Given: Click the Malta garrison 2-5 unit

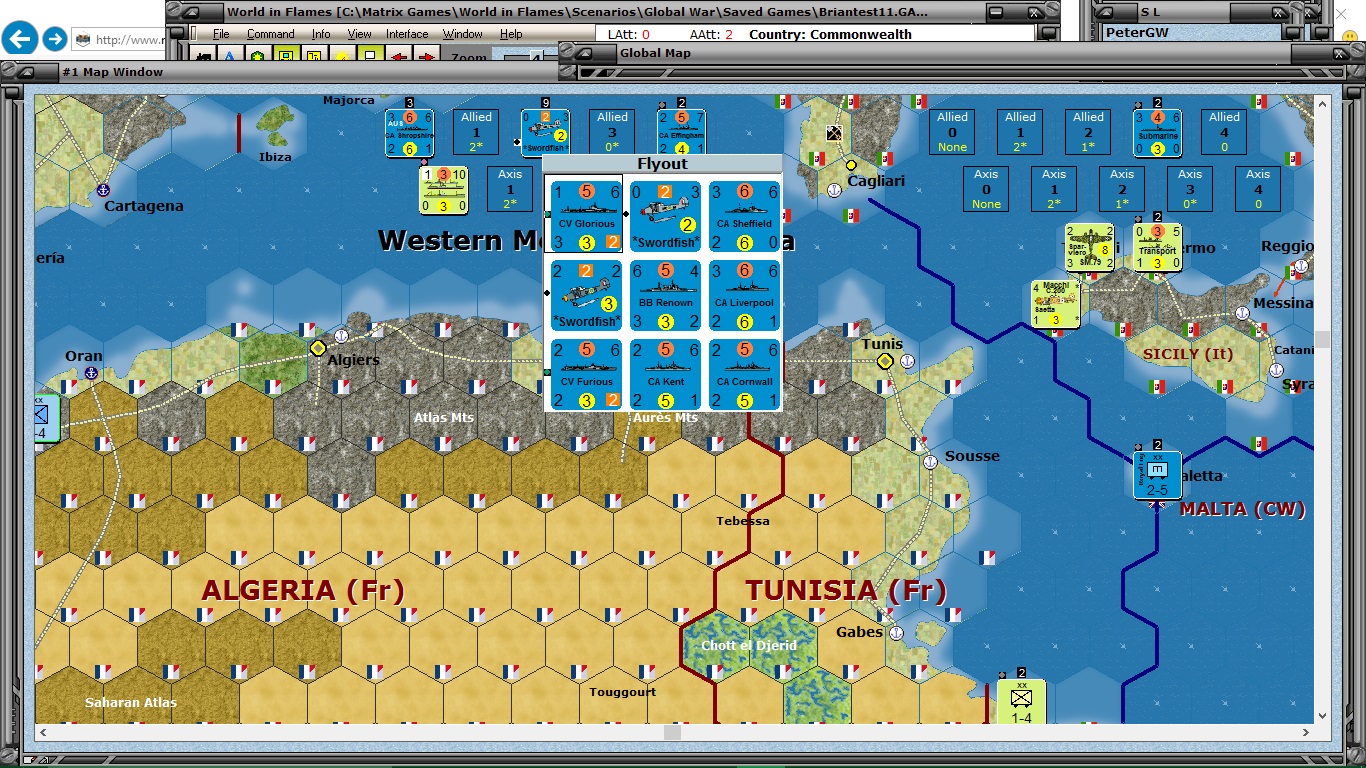Looking at the screenshot, I should pyautogui.click(x=1157, y=475).
